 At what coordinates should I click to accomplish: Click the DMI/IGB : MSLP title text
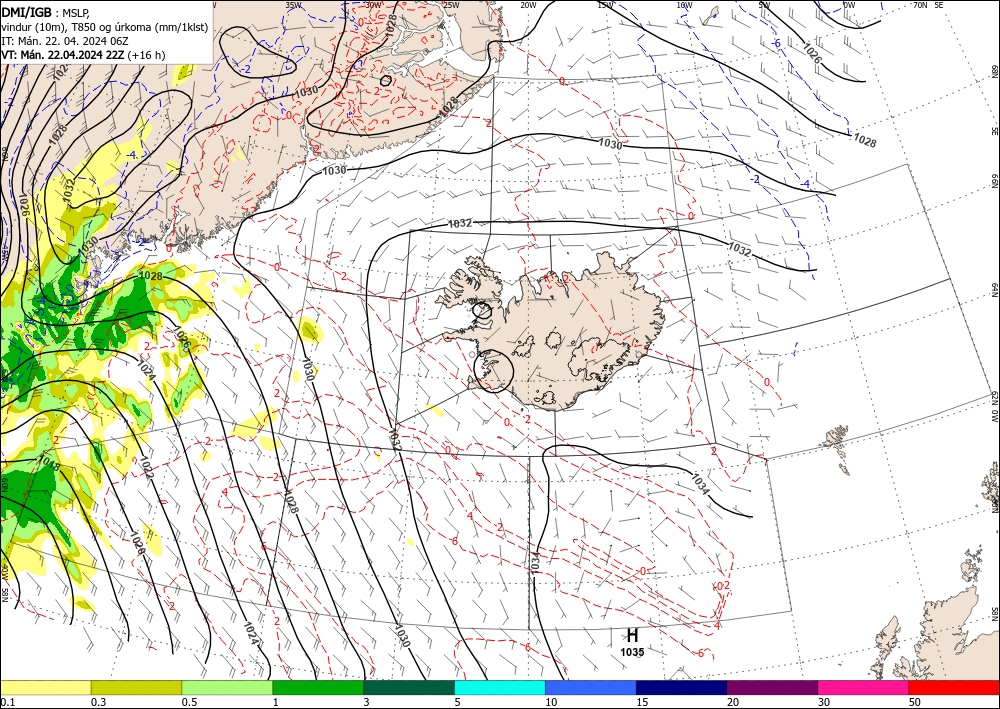46,11
